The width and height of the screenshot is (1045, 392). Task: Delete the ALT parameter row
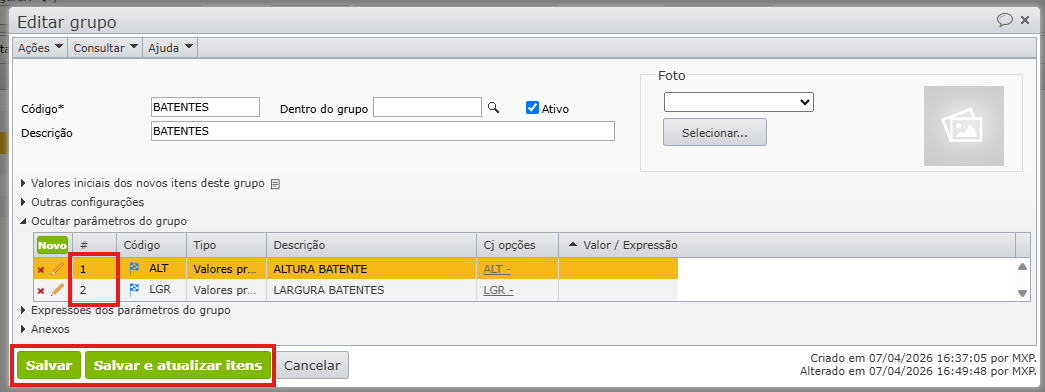point(41,270)
